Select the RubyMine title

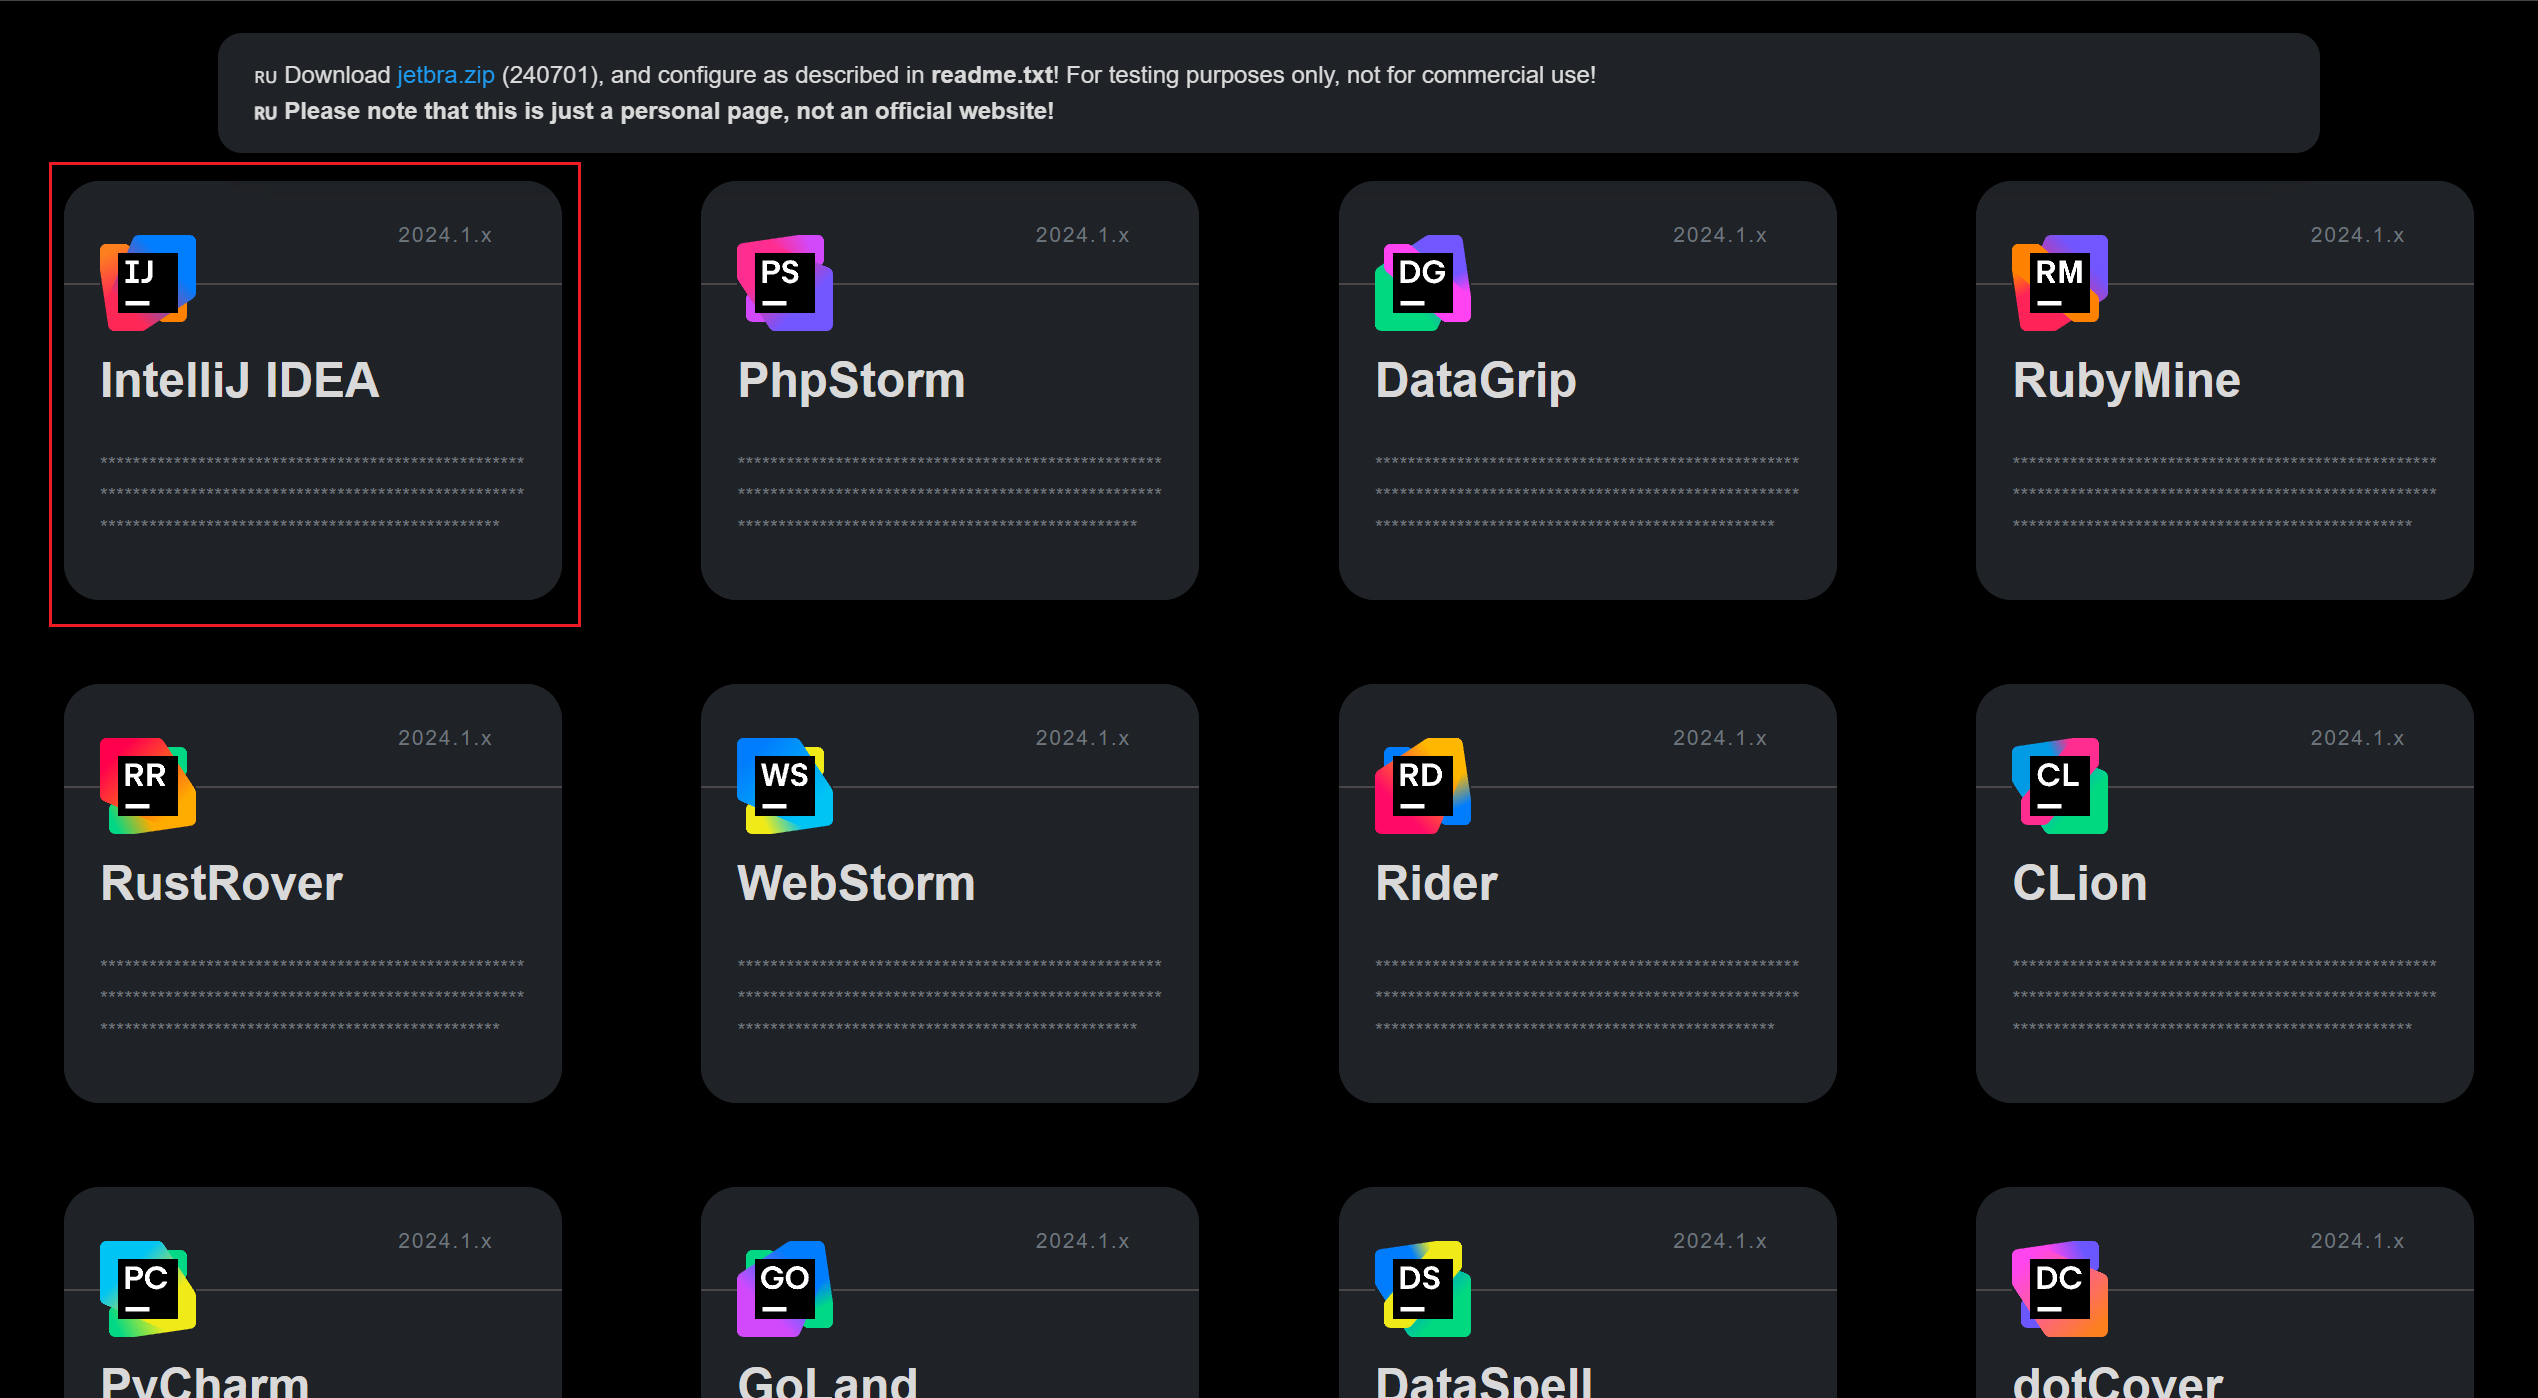coord(2126,381)
